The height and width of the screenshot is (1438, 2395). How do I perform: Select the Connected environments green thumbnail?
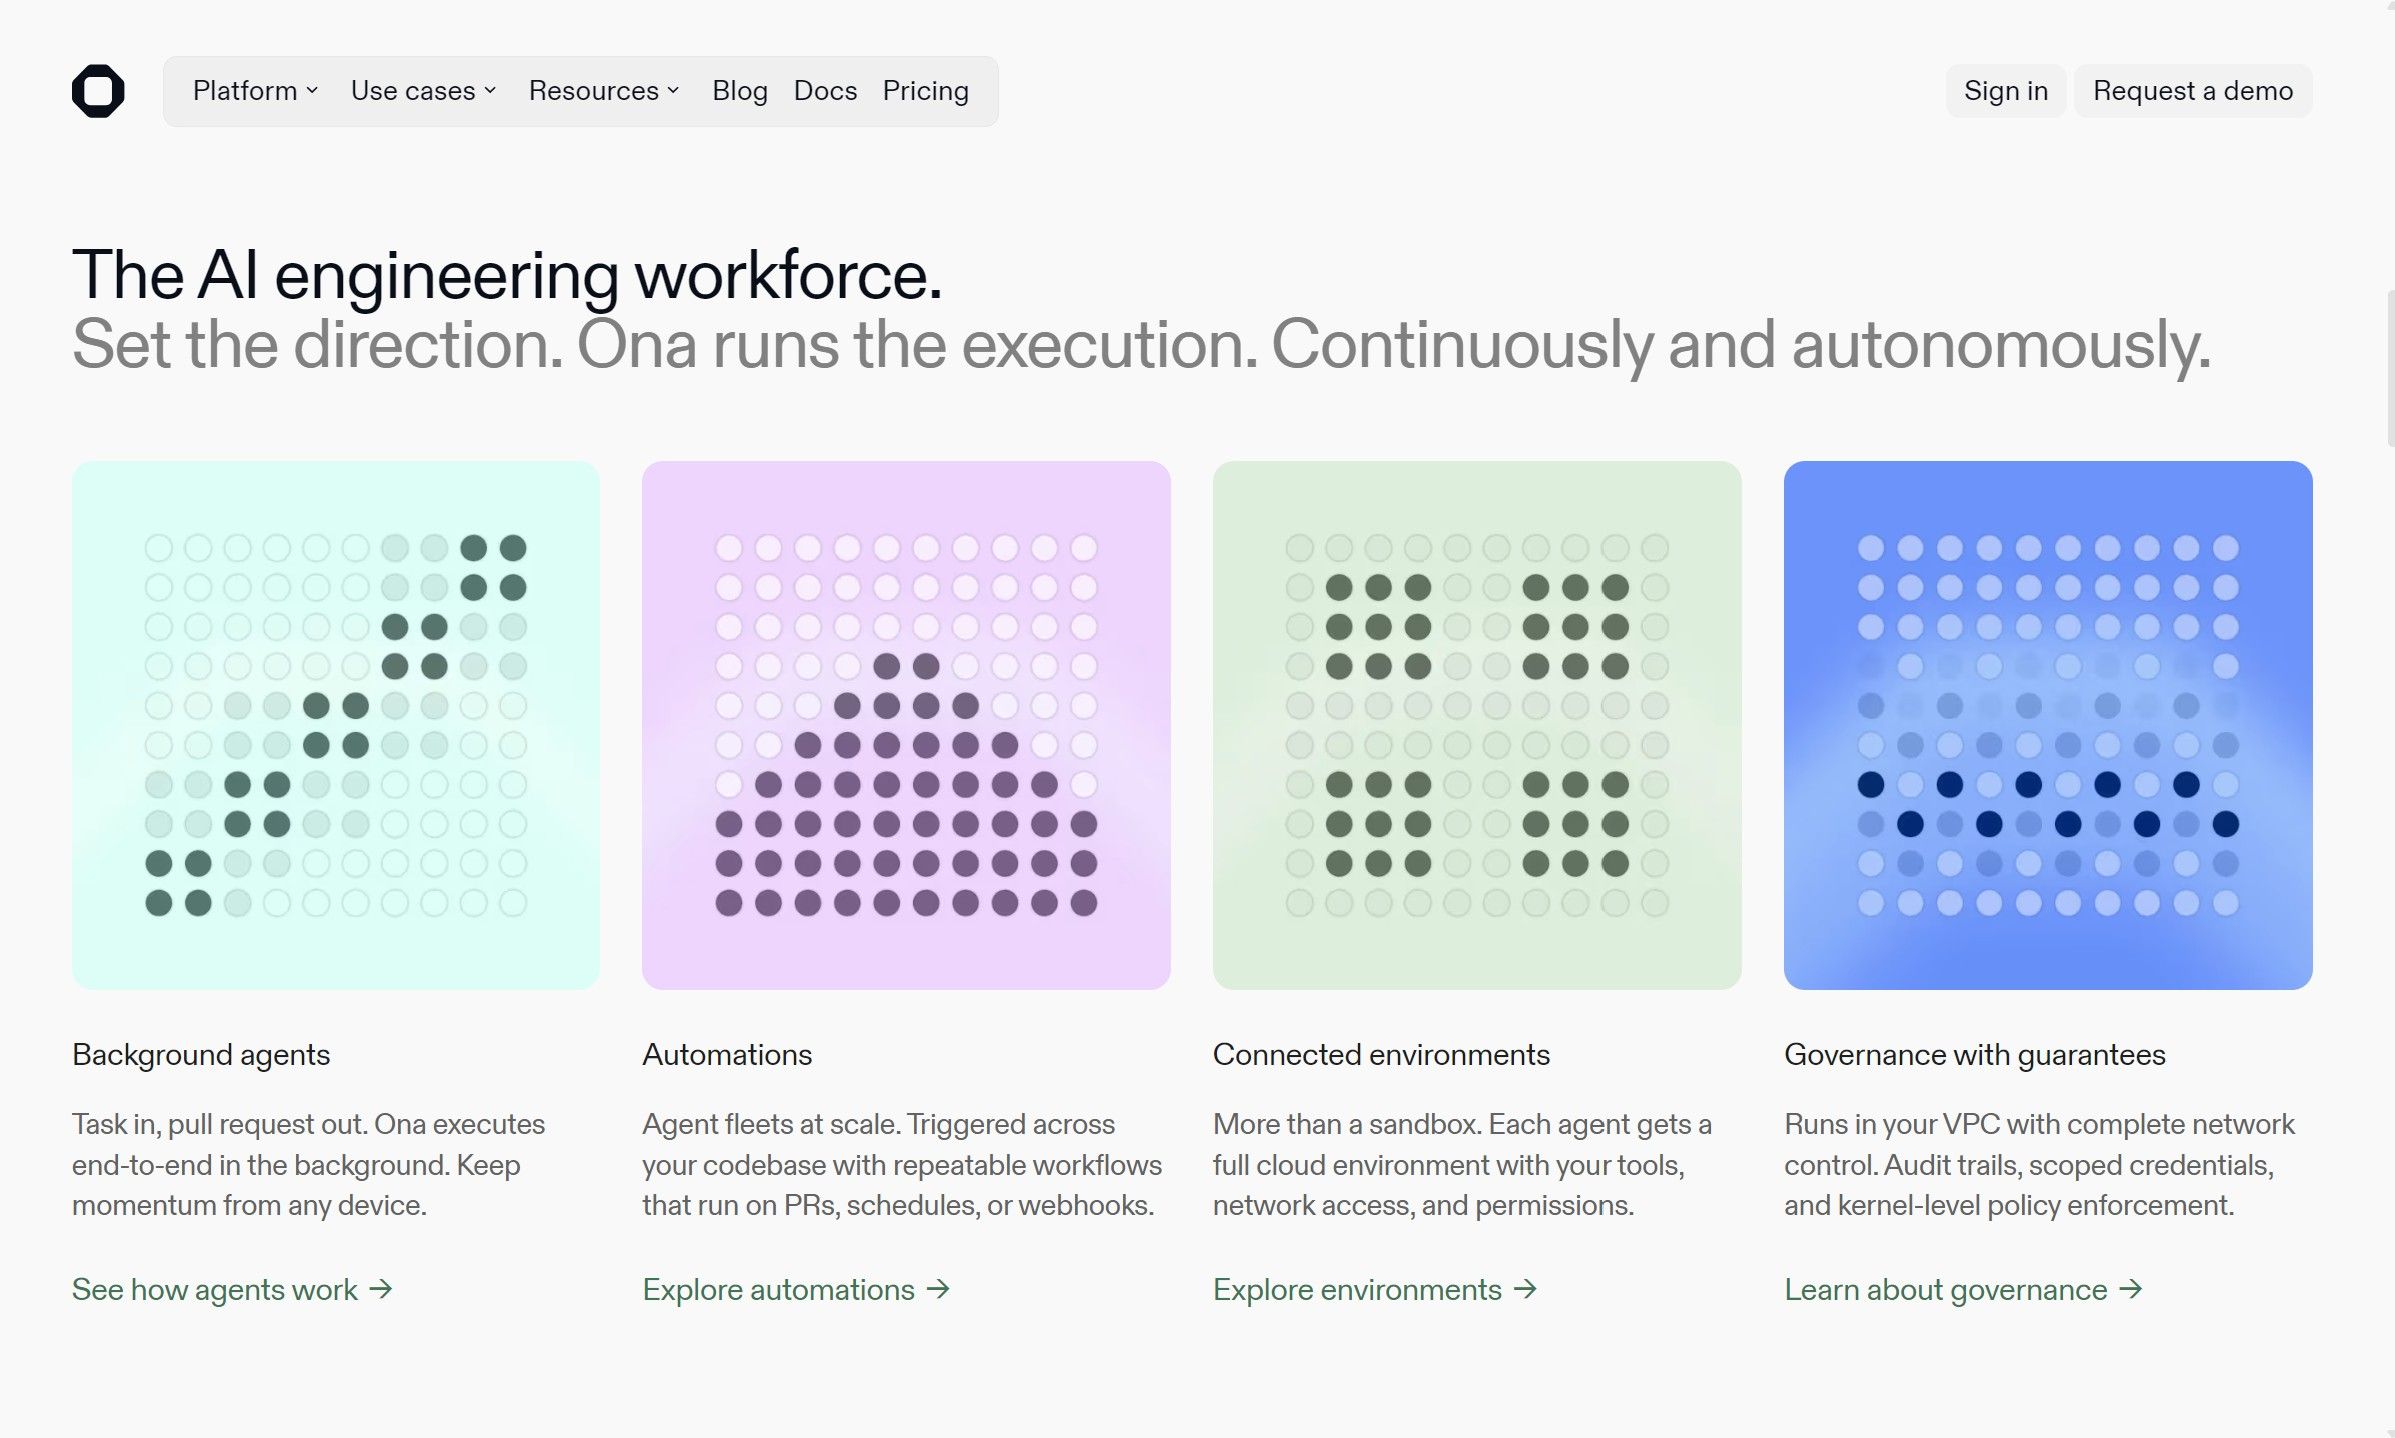[x=1477, y=725]
